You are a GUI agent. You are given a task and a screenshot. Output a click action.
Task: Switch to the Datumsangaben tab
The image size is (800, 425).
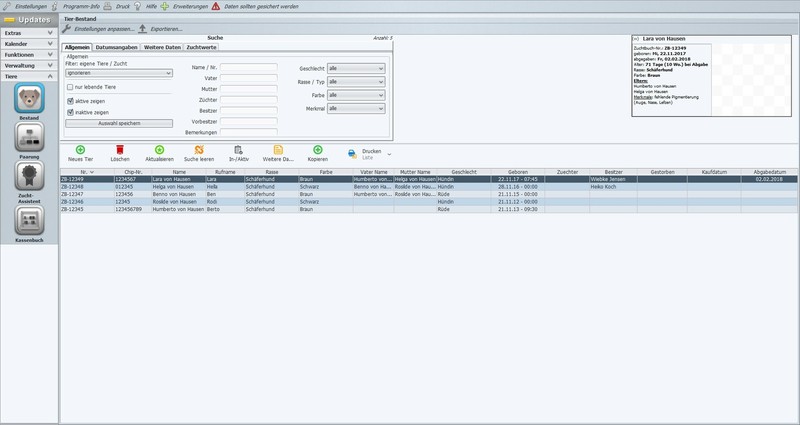[116, 47]
